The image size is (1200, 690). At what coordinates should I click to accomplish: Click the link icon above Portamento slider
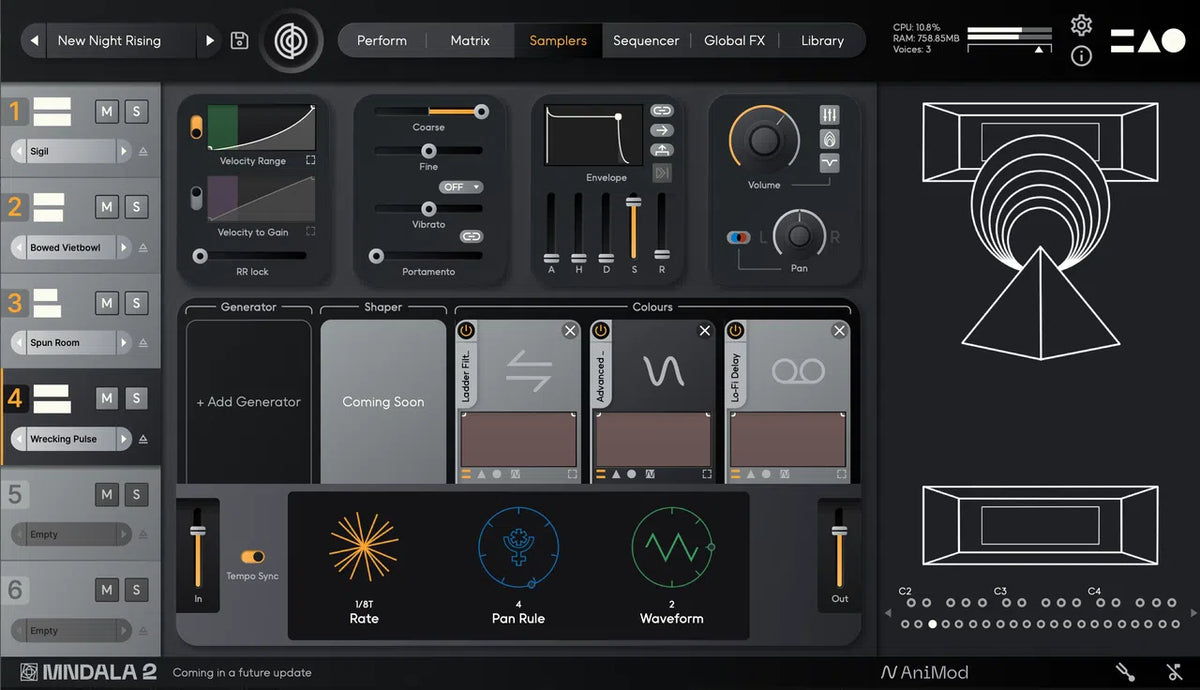pos(471,236)
